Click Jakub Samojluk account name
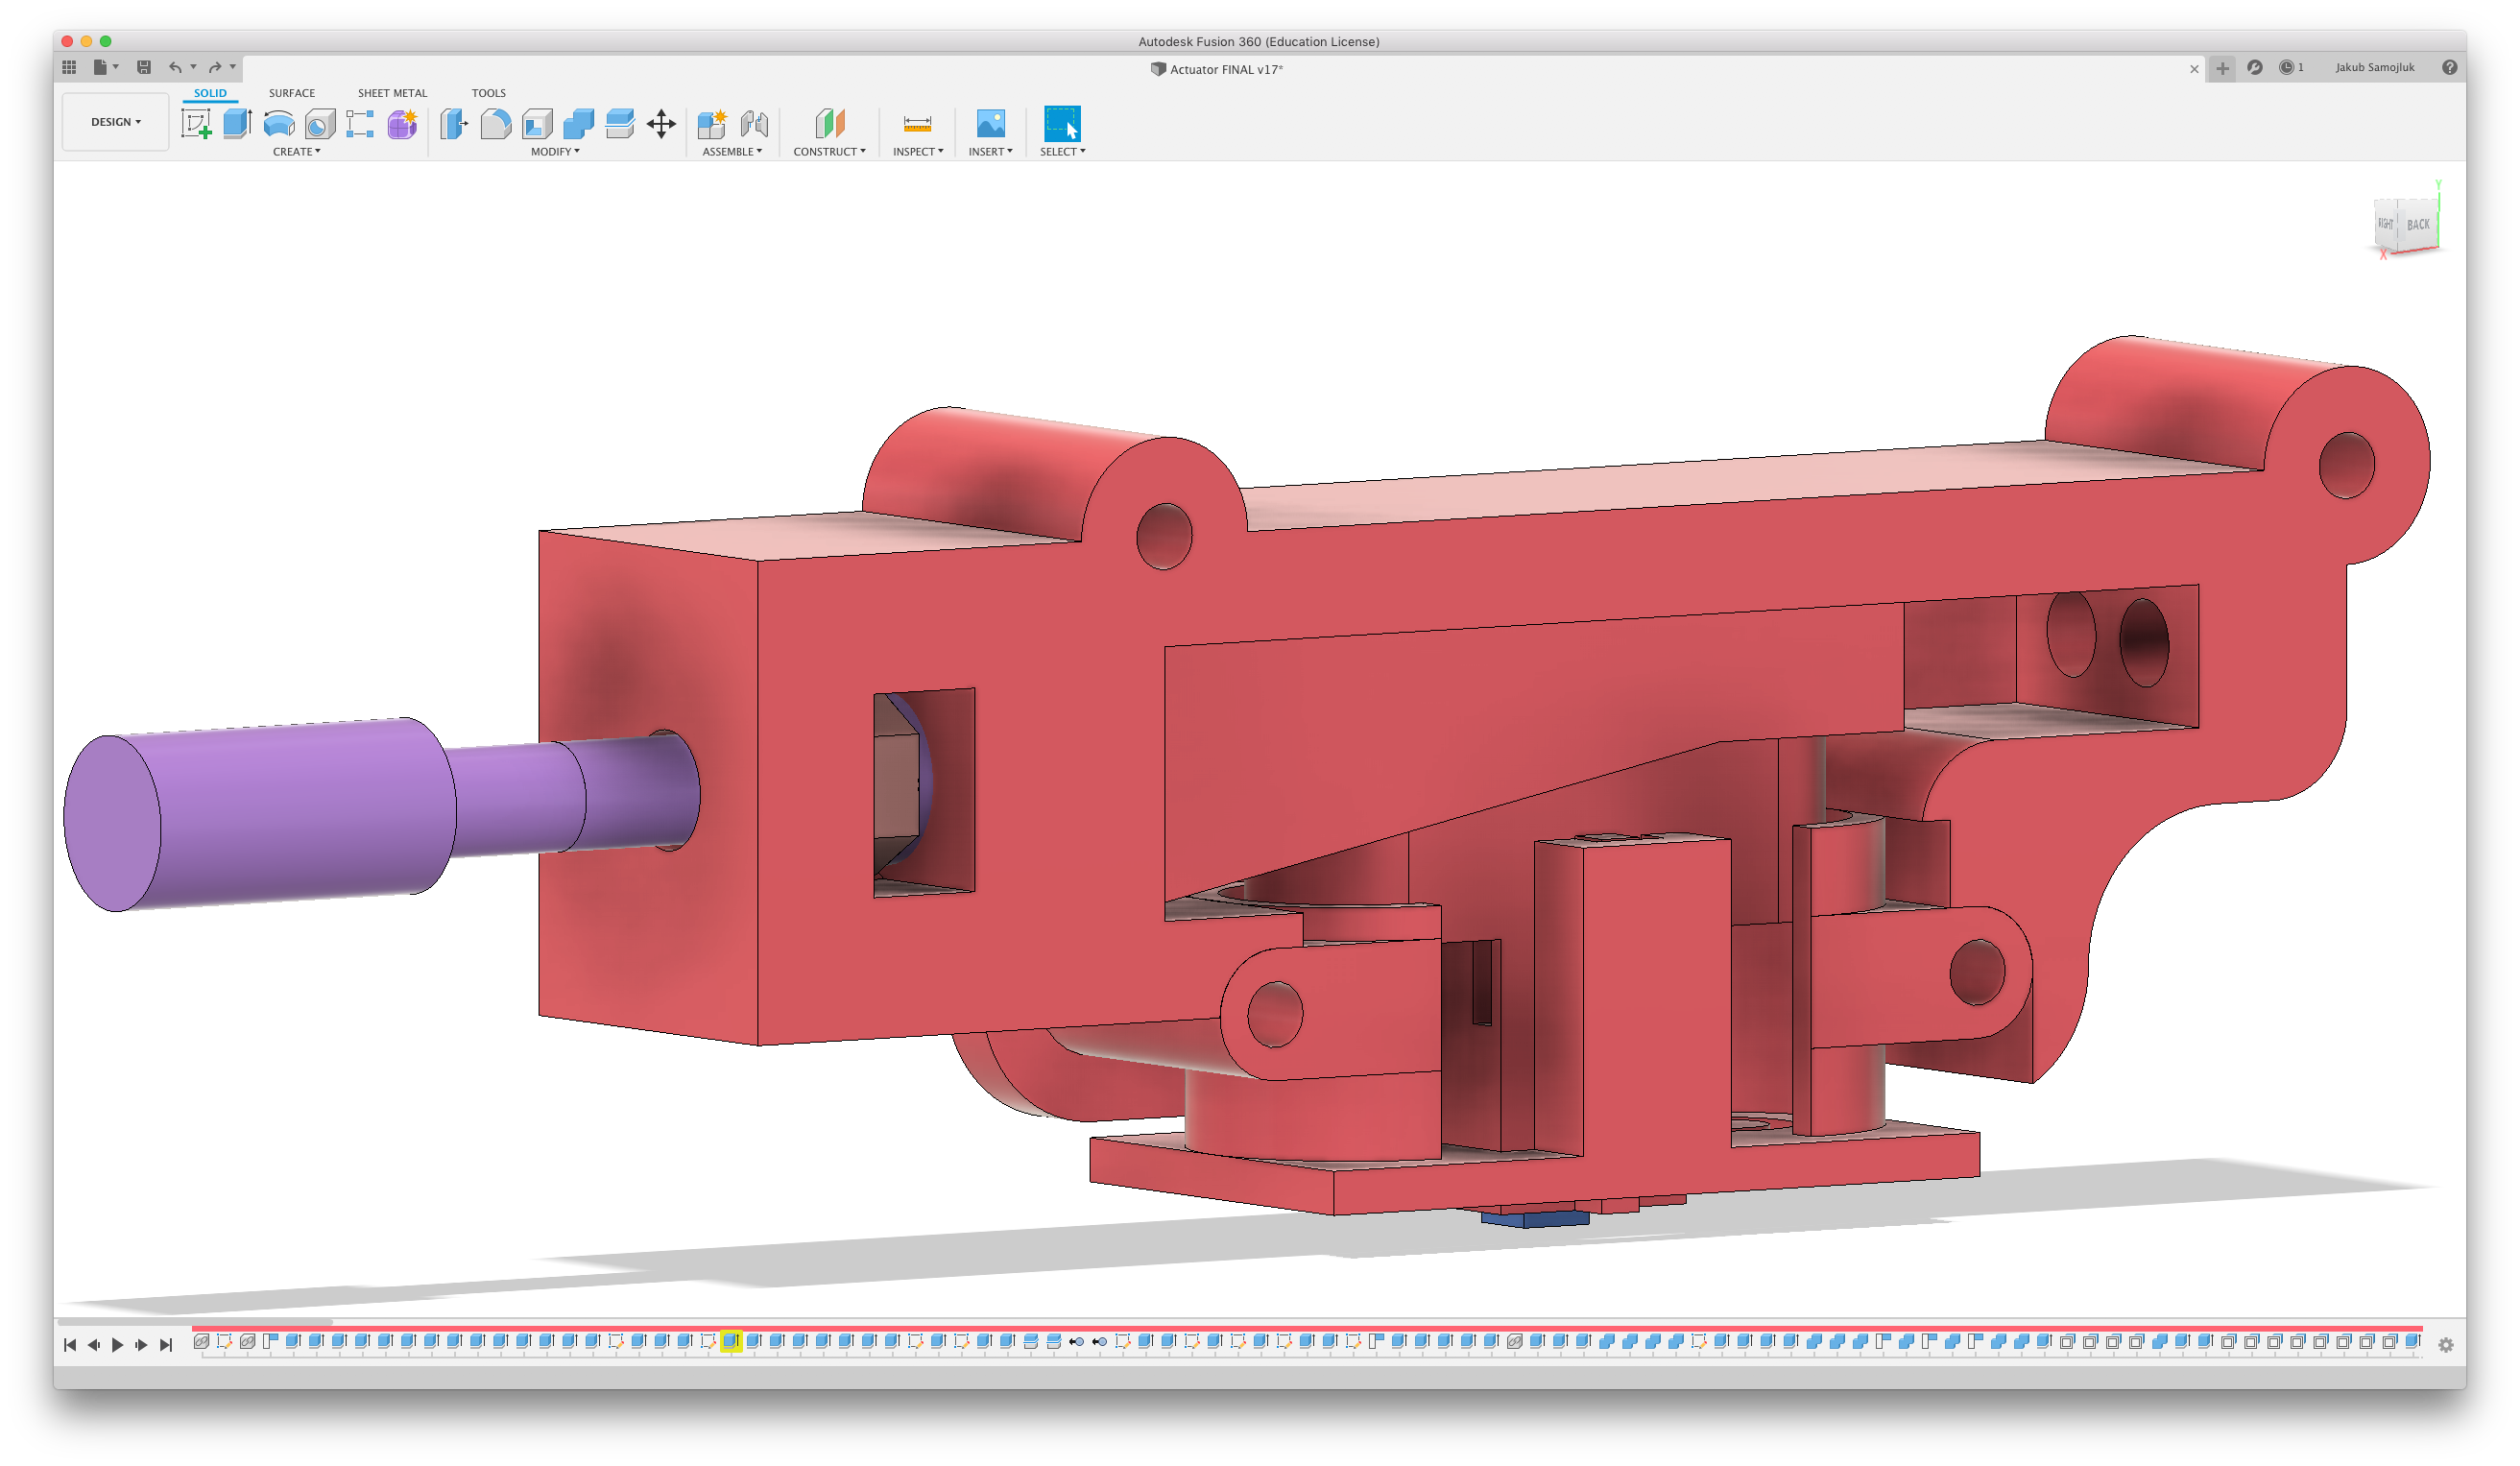This screenshot has width=2520, height=1466. (x=2374, y=68)
